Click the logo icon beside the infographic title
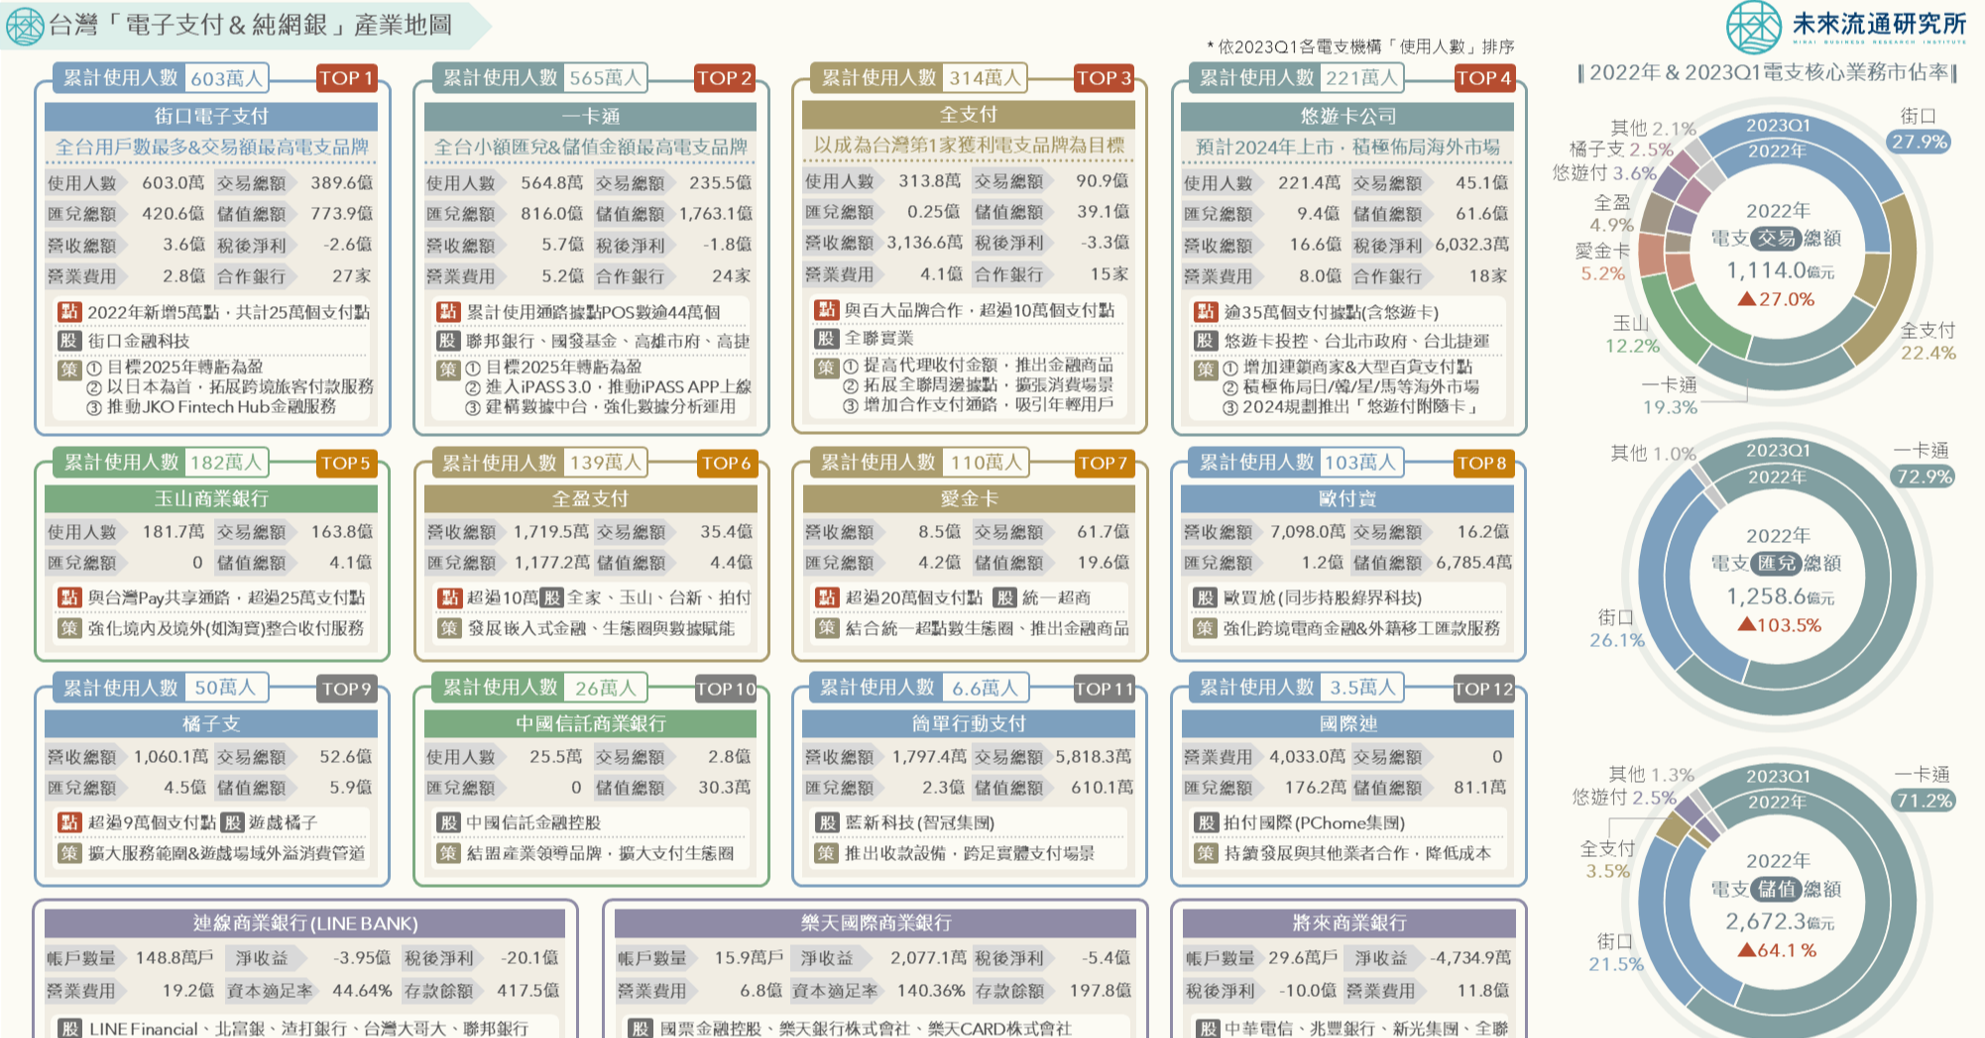 [x=24, y=26]
